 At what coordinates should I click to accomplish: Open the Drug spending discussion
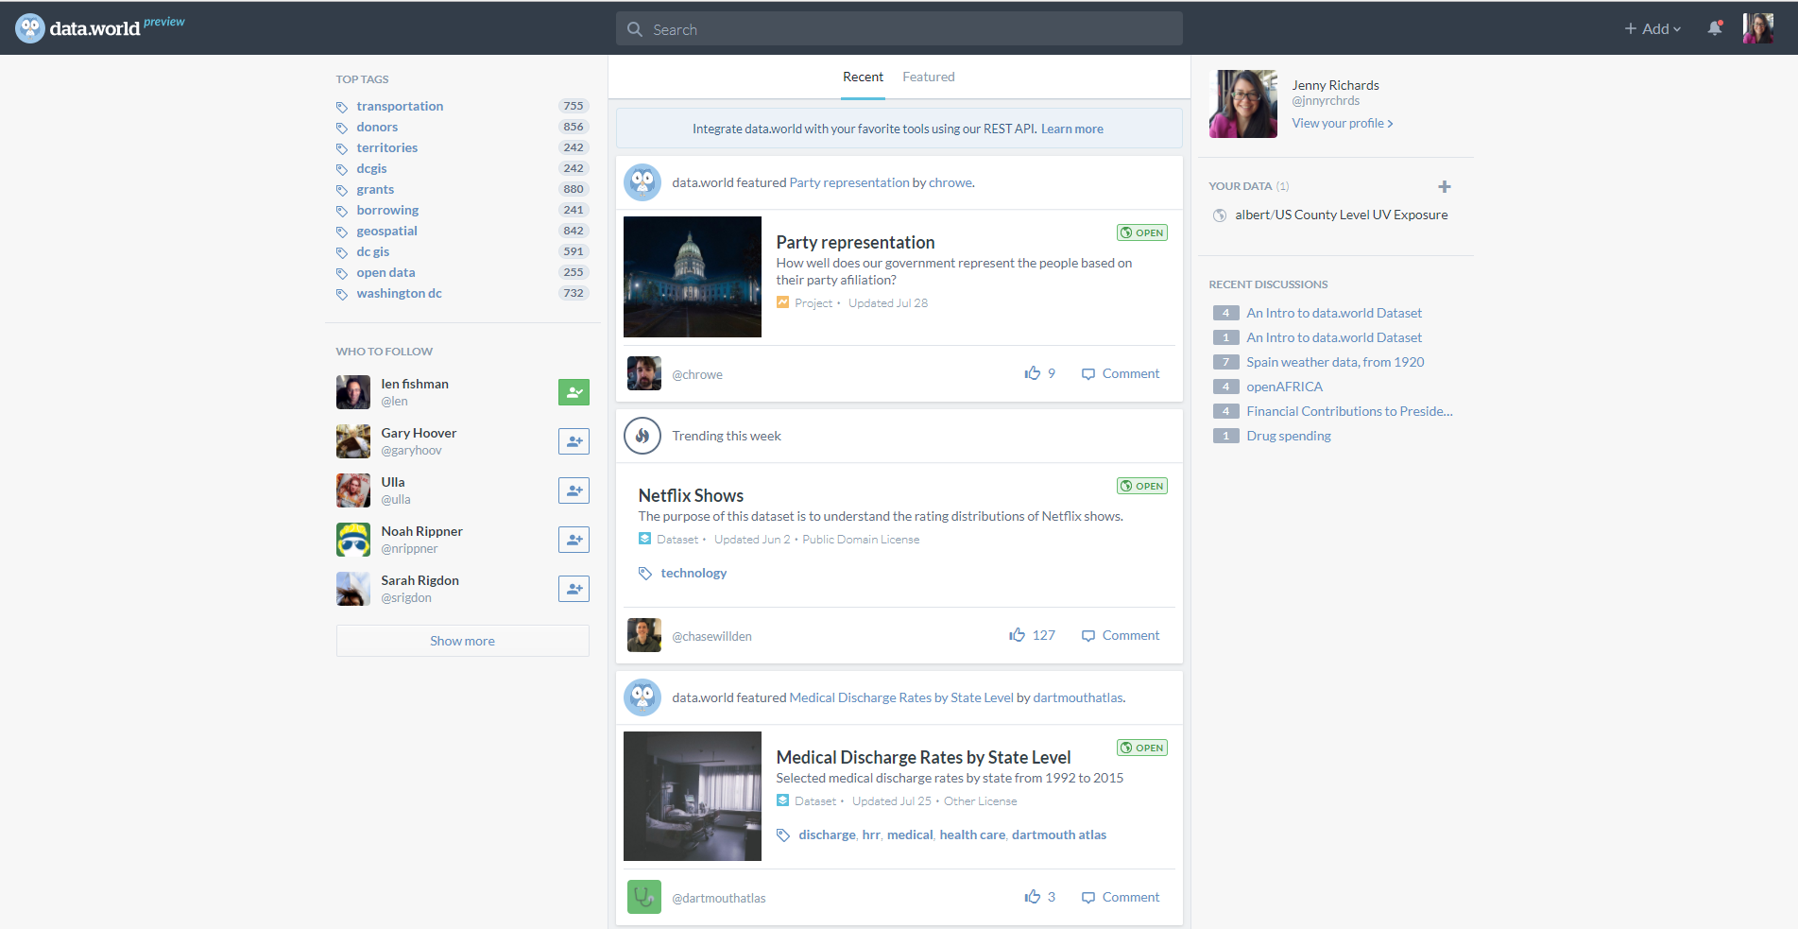(1288, 436)
